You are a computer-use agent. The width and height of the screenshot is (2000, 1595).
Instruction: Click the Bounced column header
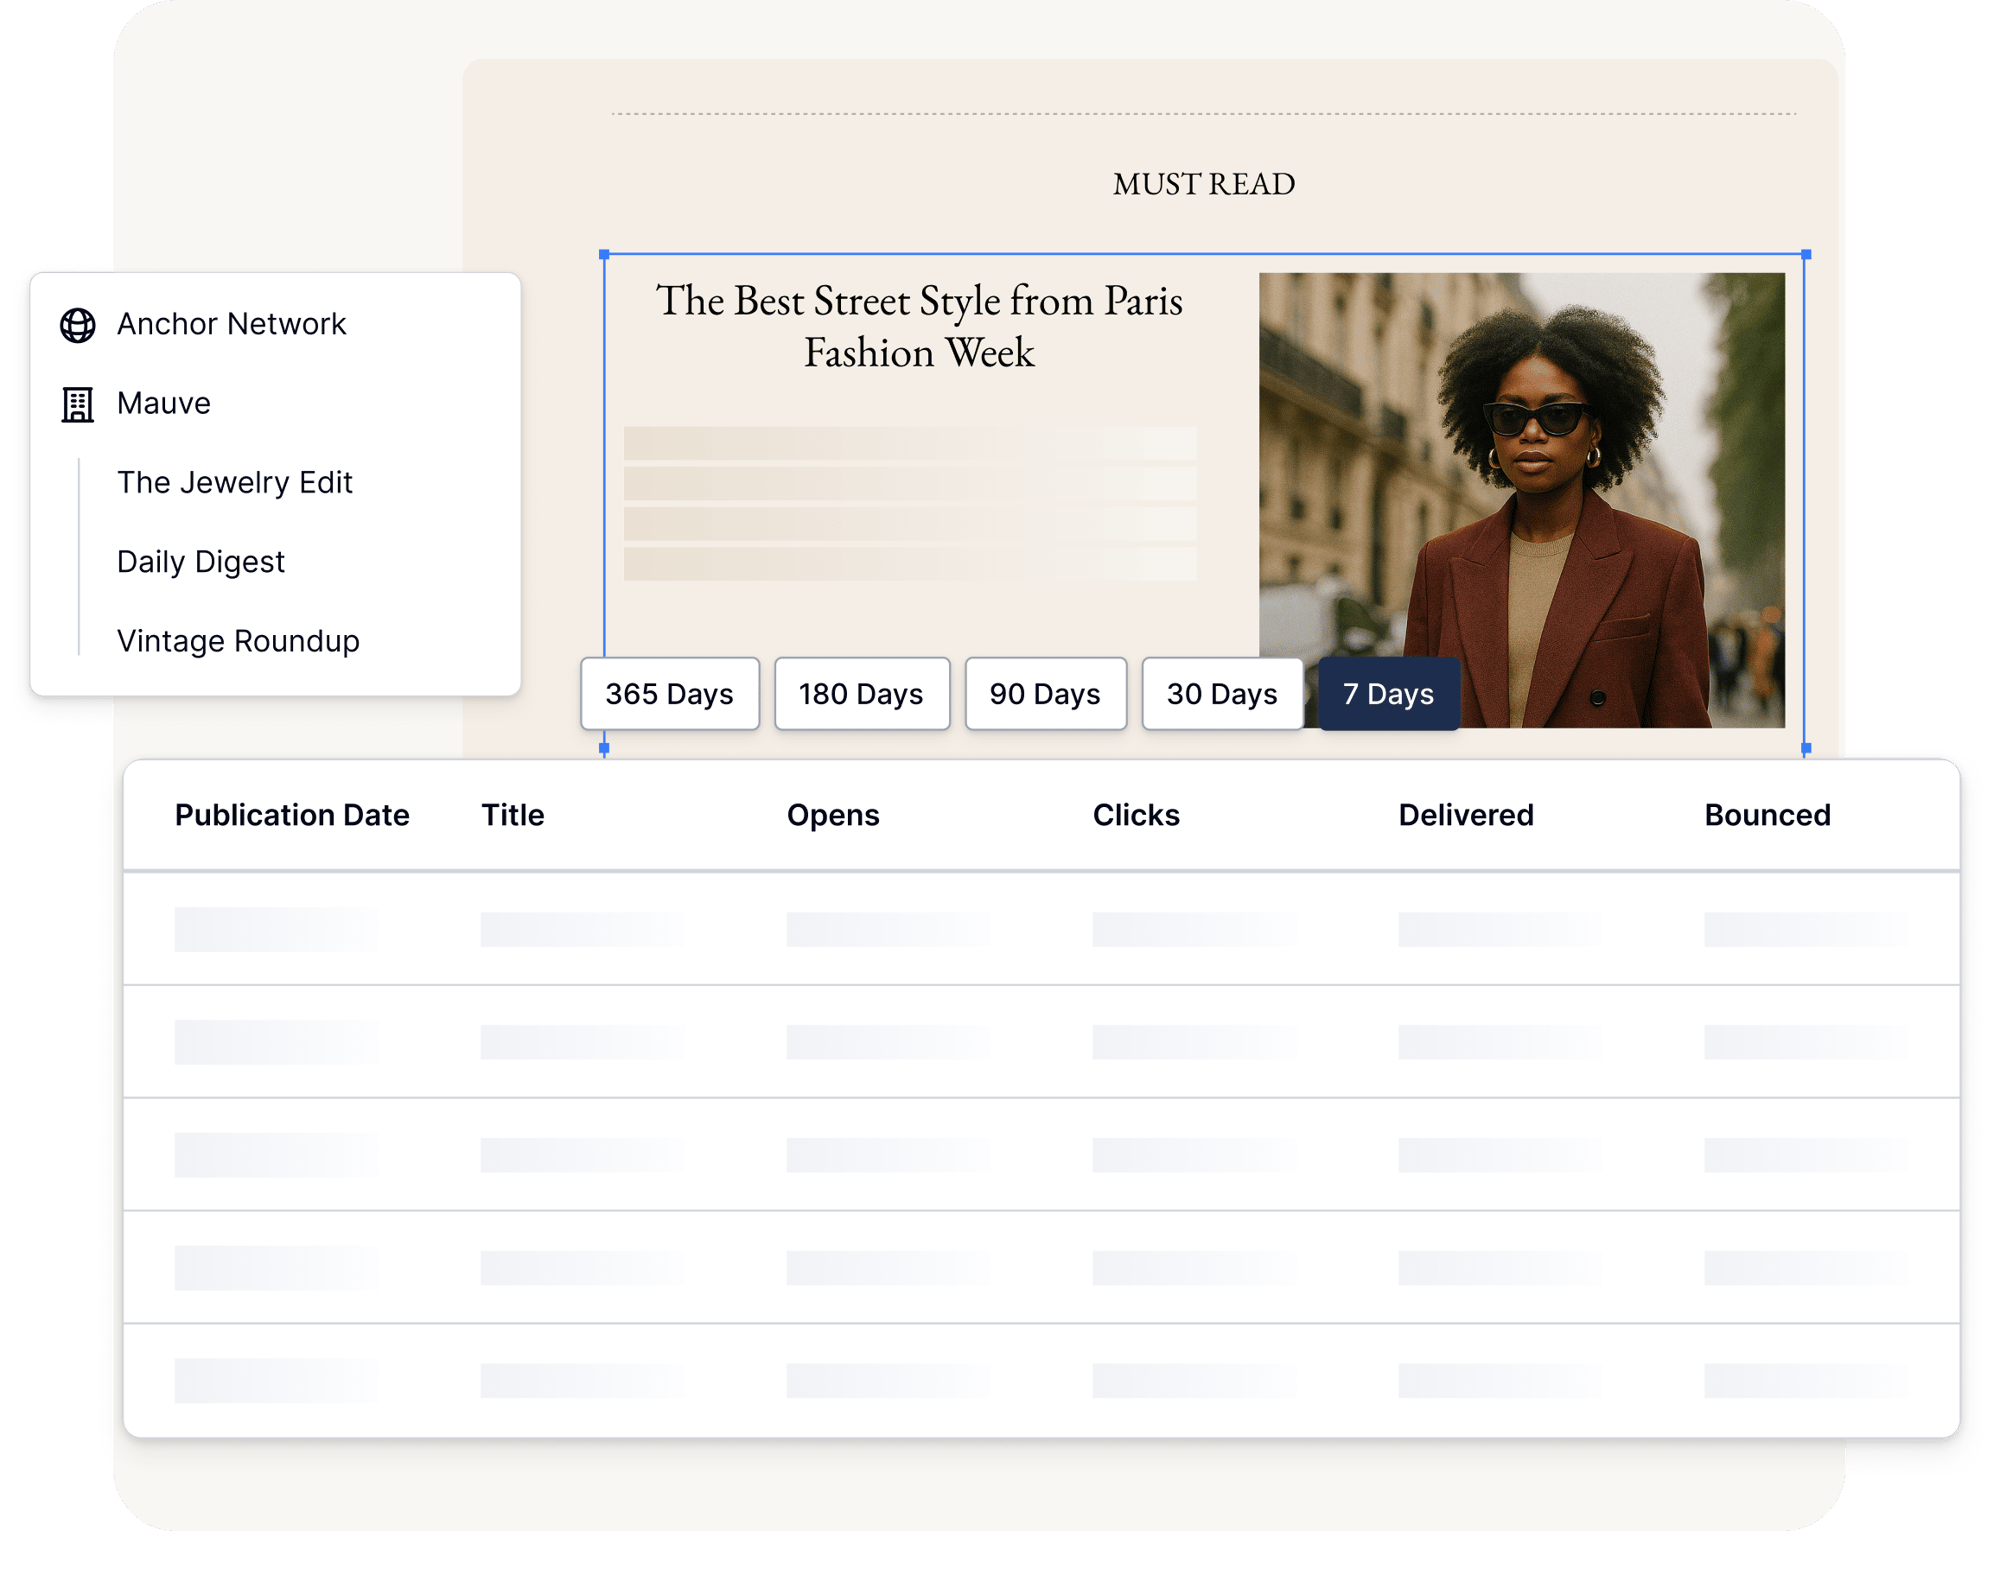pos(1767,815)
